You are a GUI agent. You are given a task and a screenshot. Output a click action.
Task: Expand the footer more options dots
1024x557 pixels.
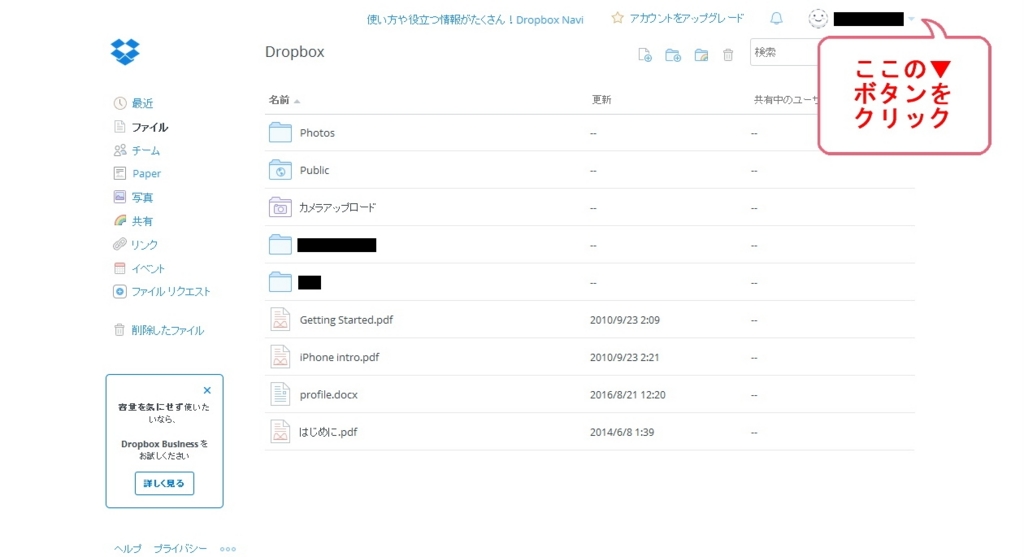[228, 549]
